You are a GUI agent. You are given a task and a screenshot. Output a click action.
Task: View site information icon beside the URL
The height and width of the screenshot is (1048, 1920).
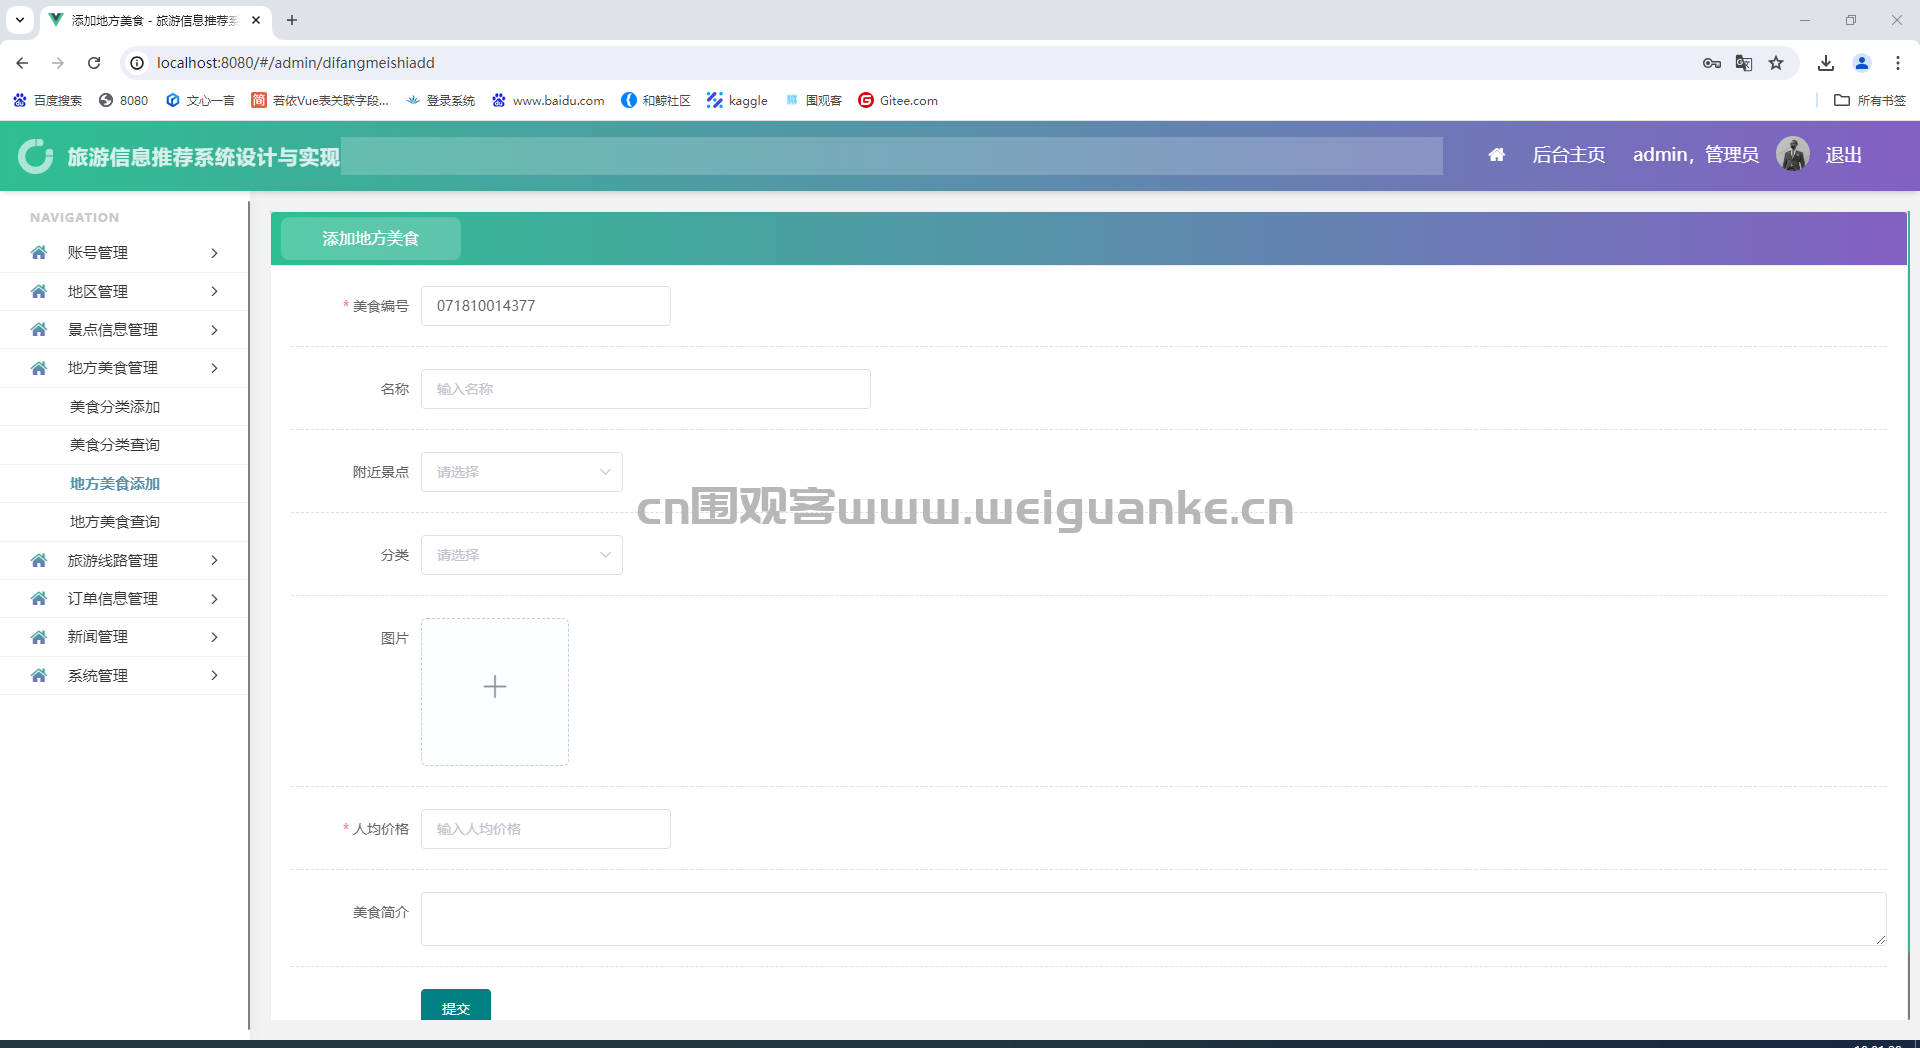(137, 63)
